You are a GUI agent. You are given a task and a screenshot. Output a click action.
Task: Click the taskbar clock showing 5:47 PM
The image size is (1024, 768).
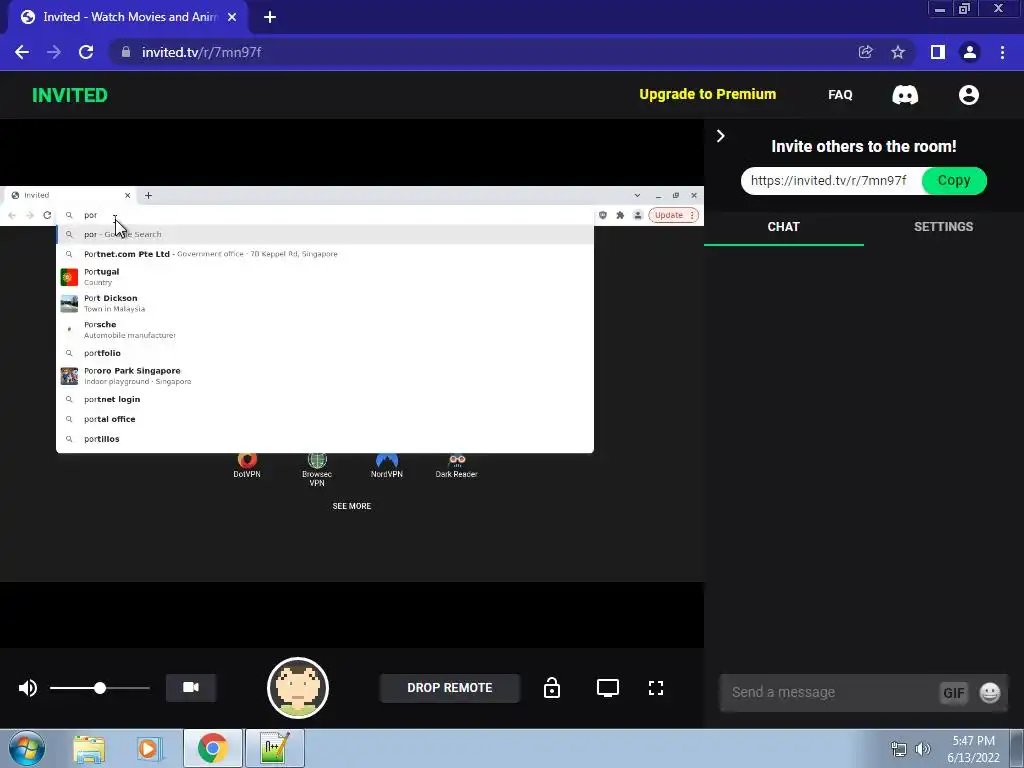(x=973, y=749)
